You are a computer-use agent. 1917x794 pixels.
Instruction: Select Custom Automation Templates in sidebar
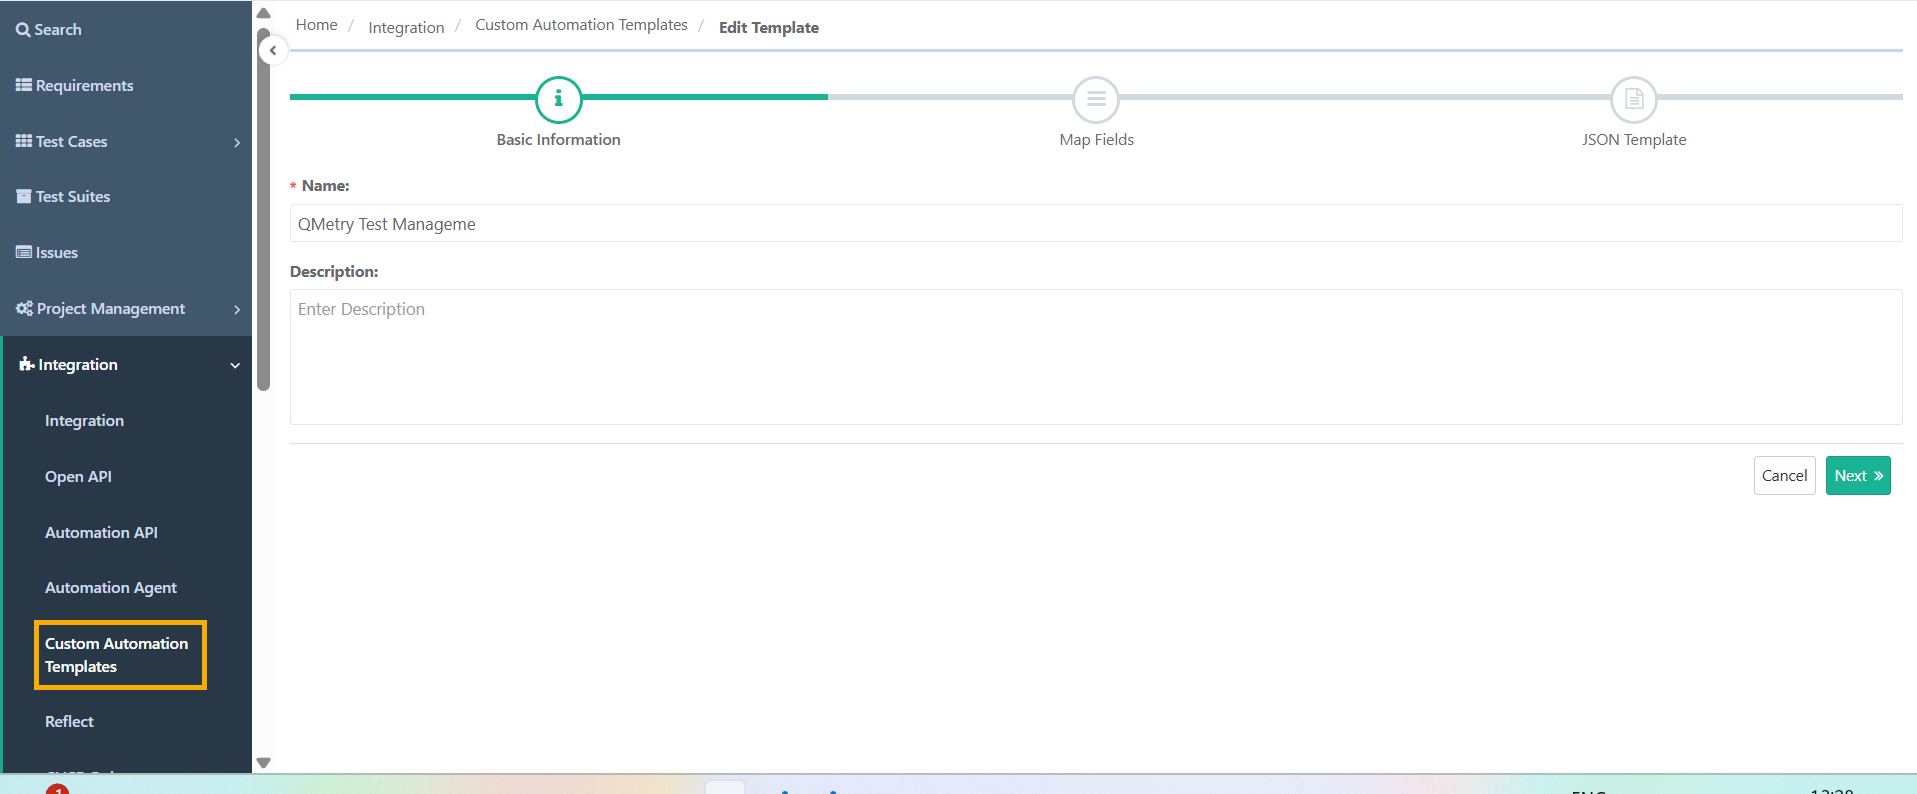coord(116,655)
